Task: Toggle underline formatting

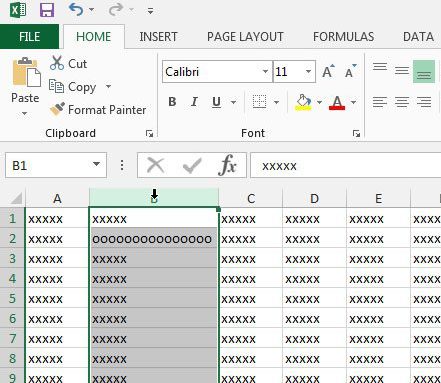Action: click(x=216, y=102)
